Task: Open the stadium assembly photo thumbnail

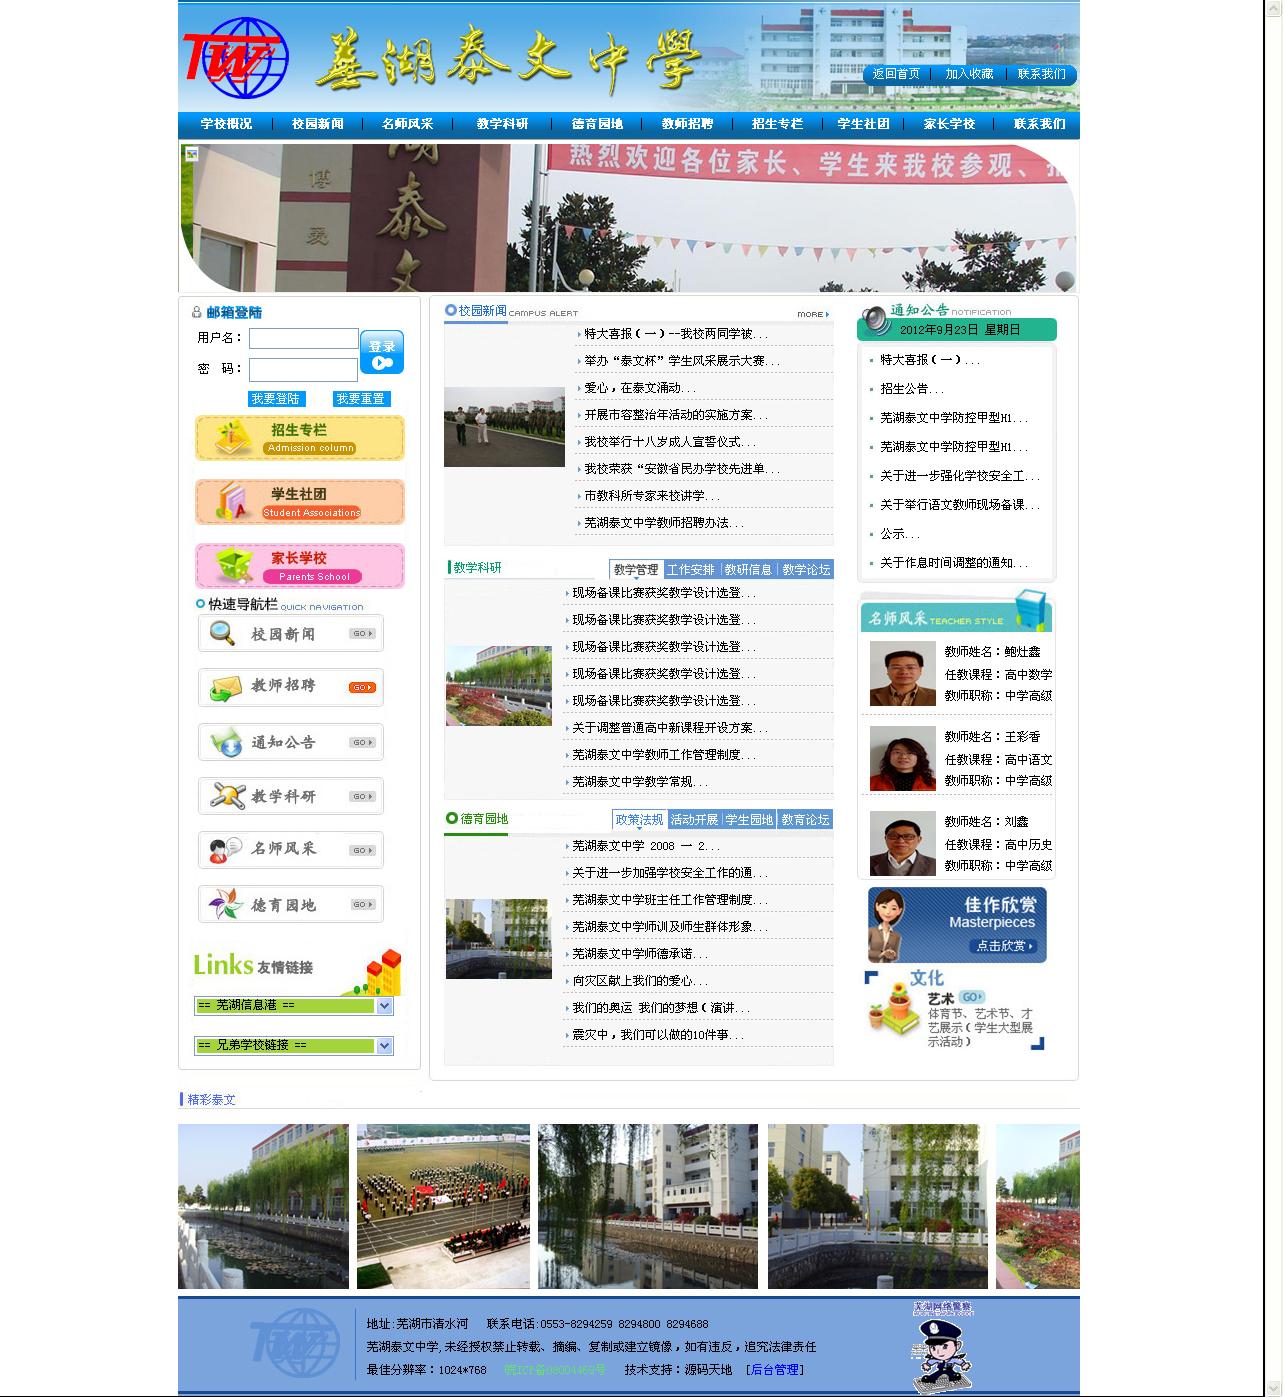Action: (x=443, y=1206)
